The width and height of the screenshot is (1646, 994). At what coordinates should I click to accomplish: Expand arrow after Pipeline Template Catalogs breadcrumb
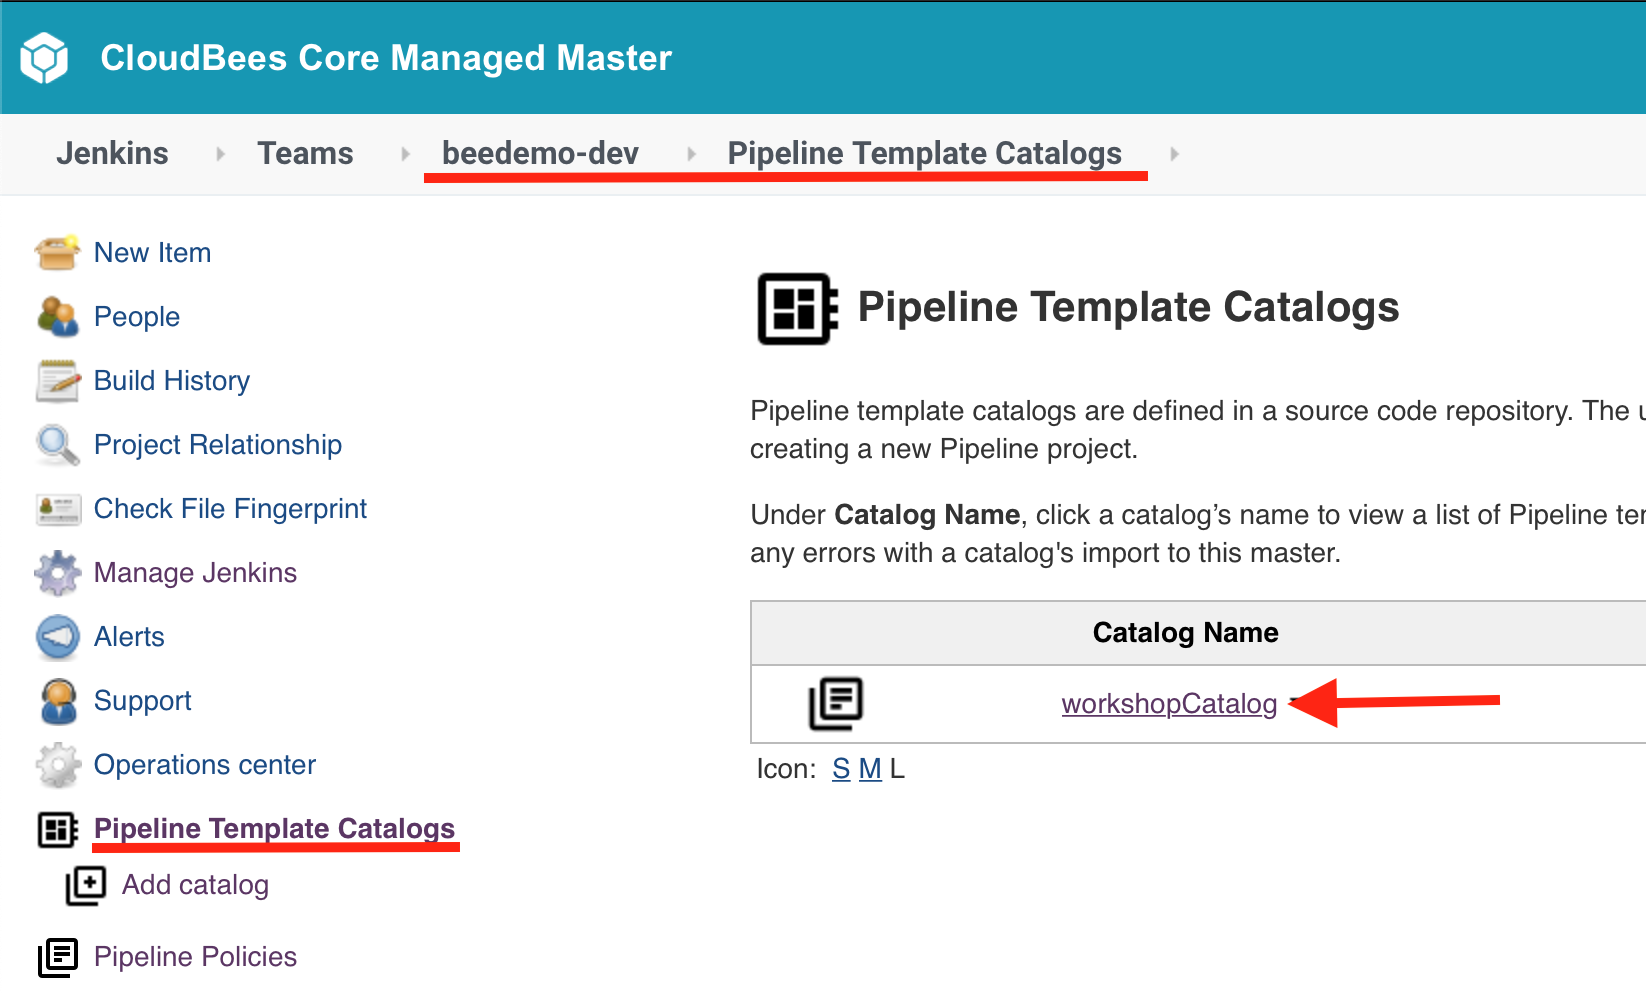[x=1174, y=154]
